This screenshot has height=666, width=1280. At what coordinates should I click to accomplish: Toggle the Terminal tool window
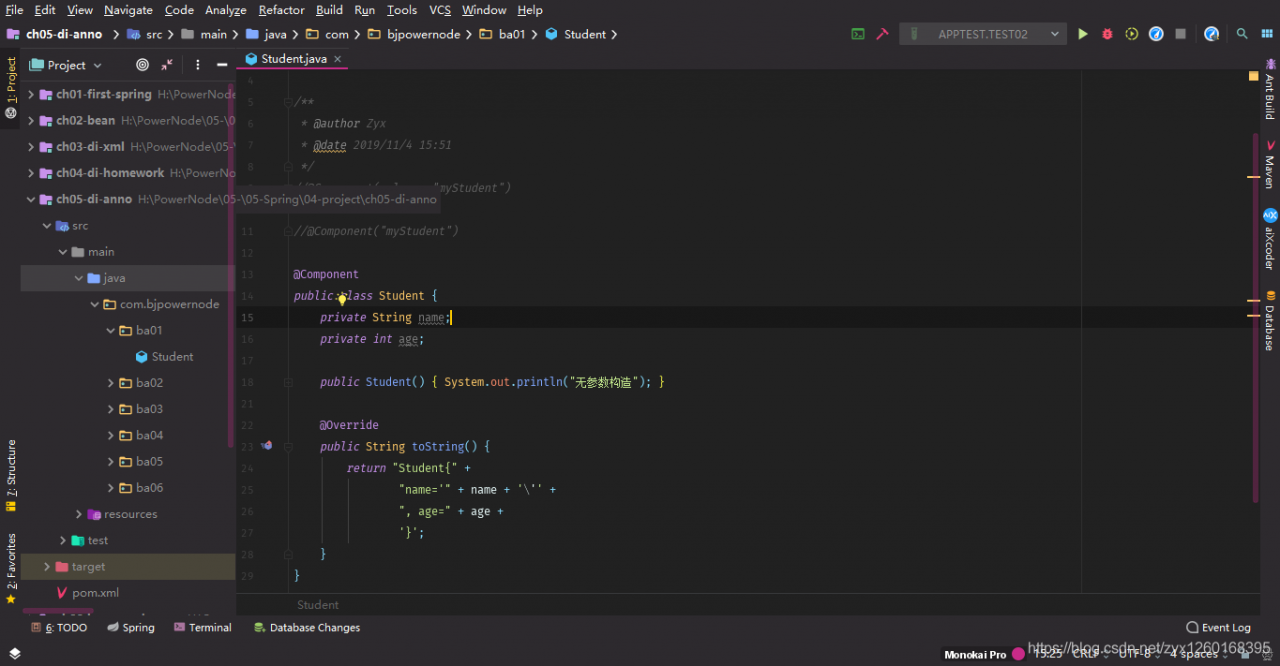pos(203,628)
